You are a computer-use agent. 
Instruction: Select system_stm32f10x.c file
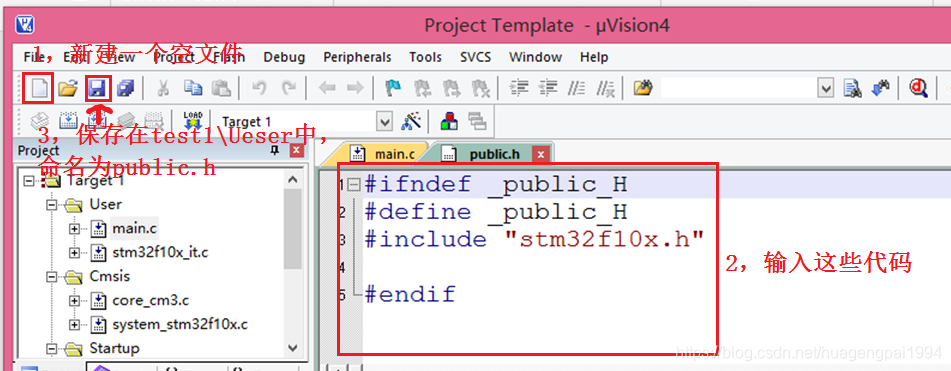click(180, 325)
